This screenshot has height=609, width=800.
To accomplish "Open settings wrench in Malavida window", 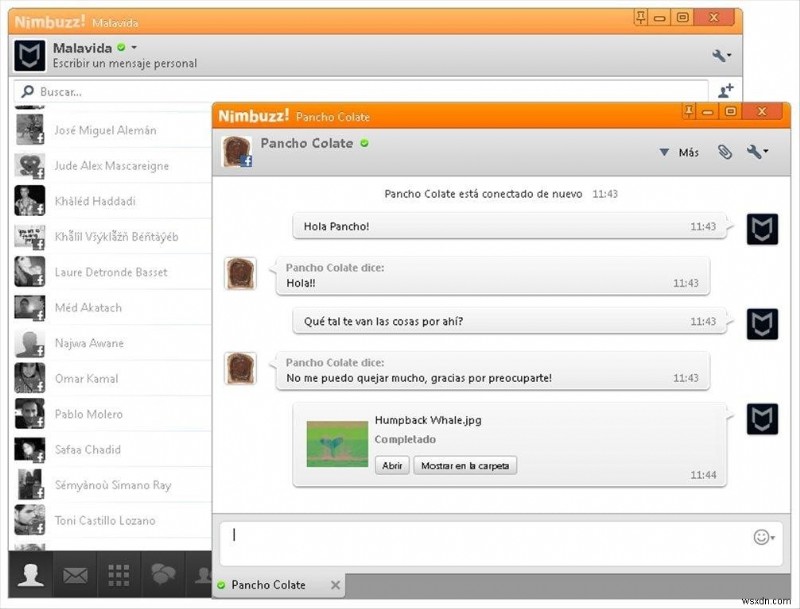I will (x=721, y=55).
